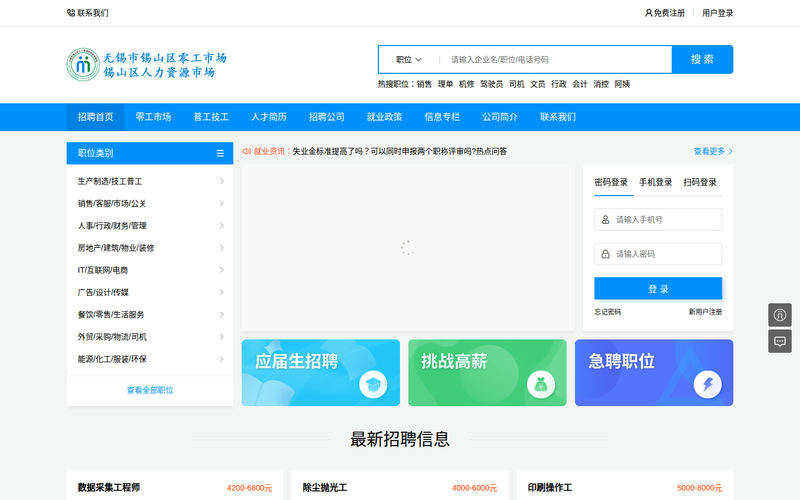Expand 广告/设计/传媒 category
The height and width of the screenshot is (500, 800).
click(150, 292)
